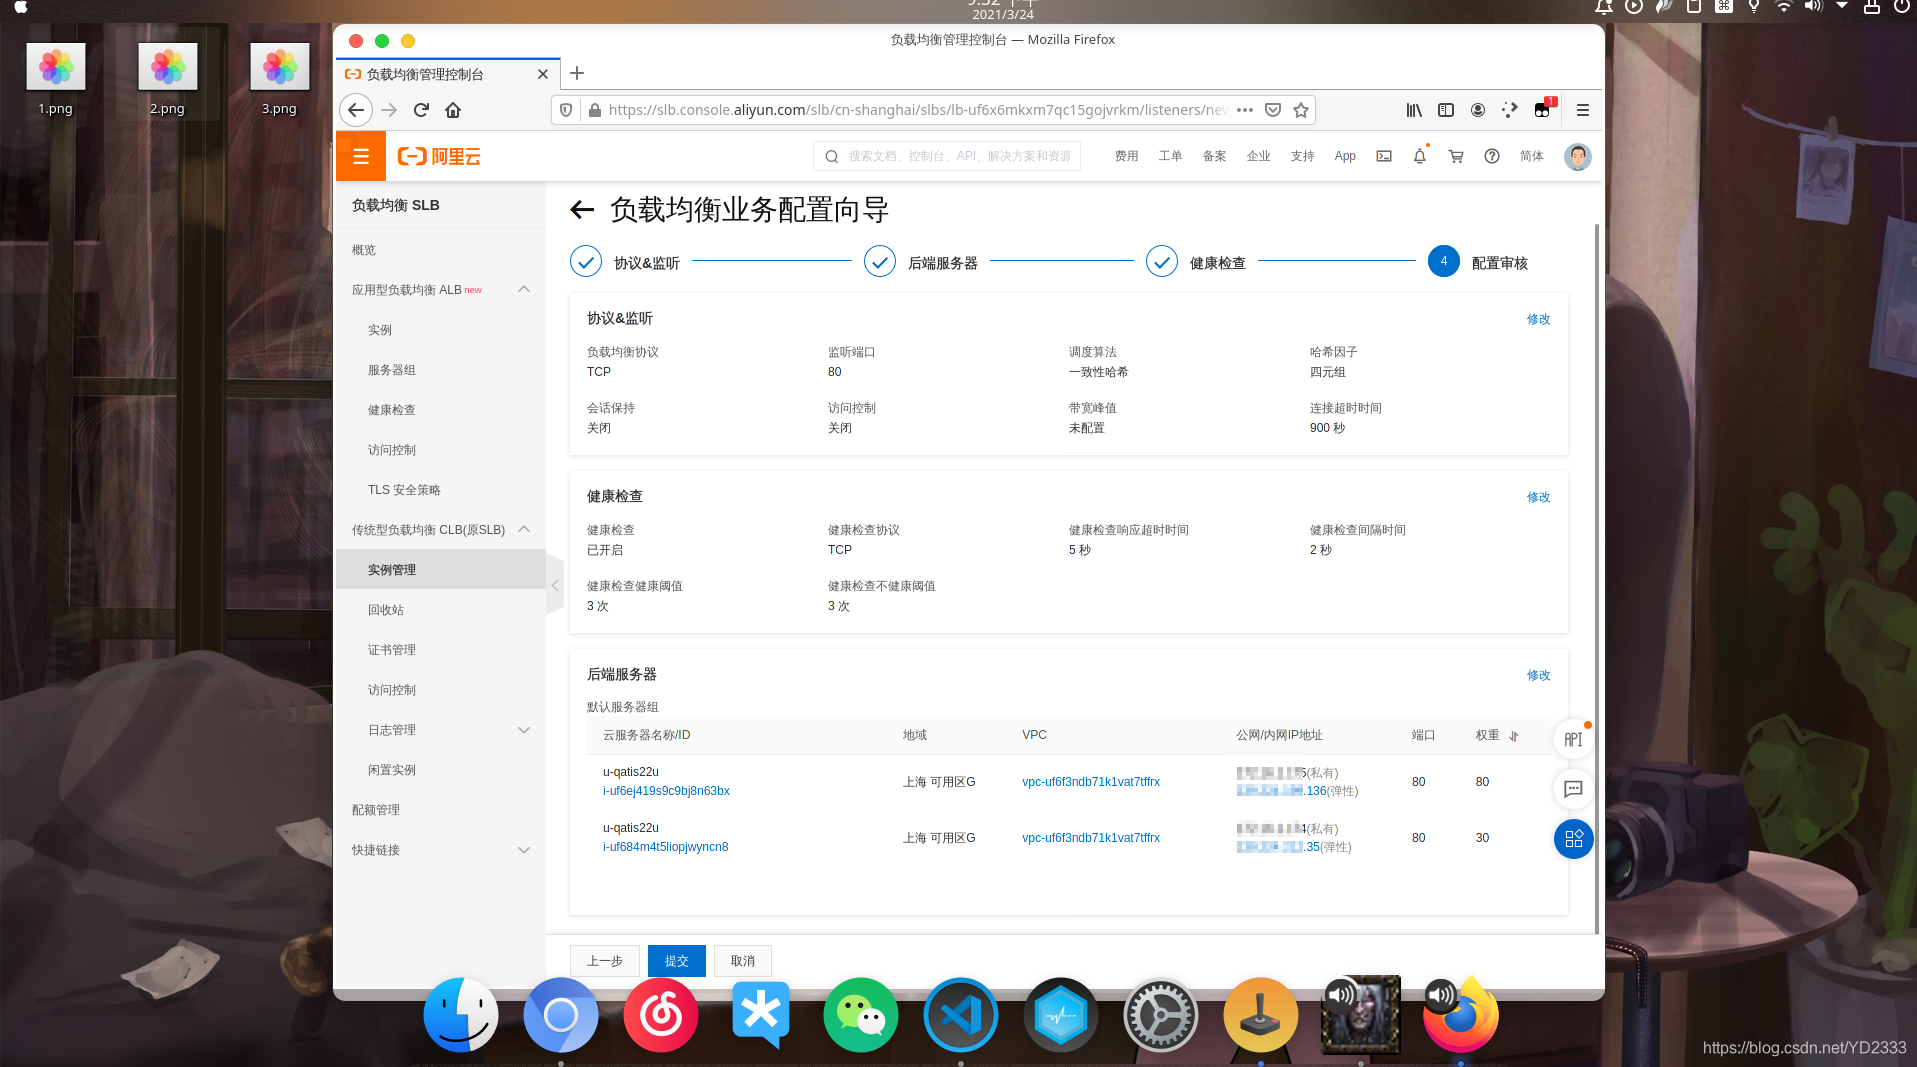Close the 负载均衡管理控制台 tab
Viewport: 1917px width, 1067px height.
point(542,74)
